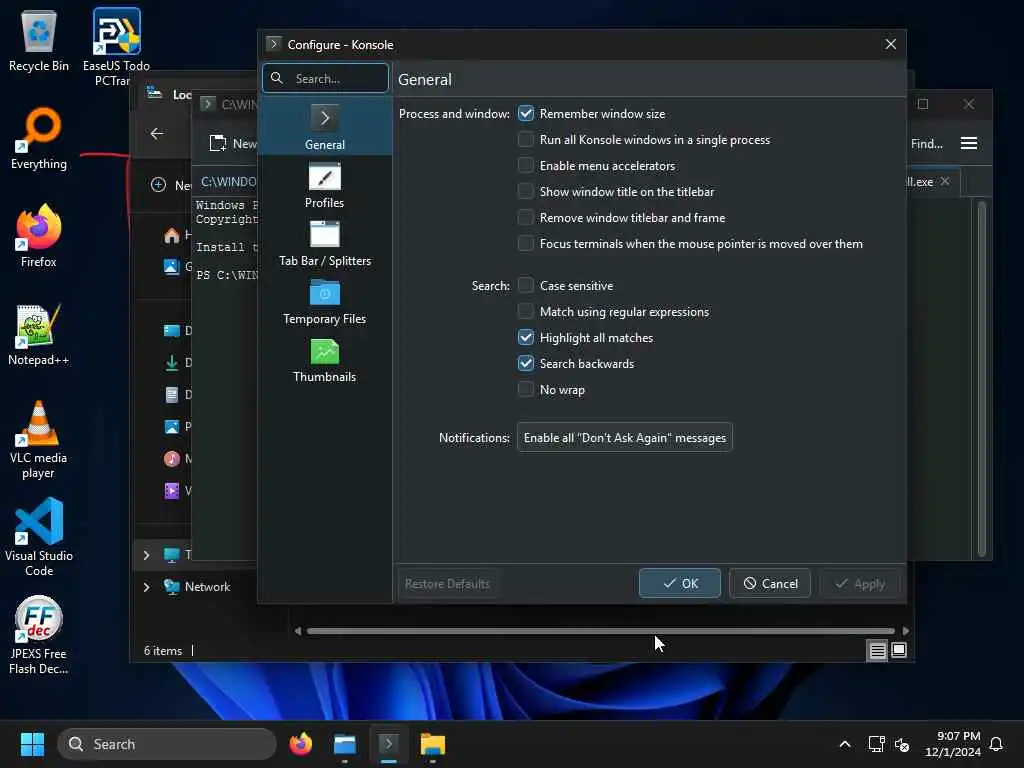Image resolution: width=1024 pixels, height=768 pixels.
Task: Click OK in Configure dialog
Action: 679,583
